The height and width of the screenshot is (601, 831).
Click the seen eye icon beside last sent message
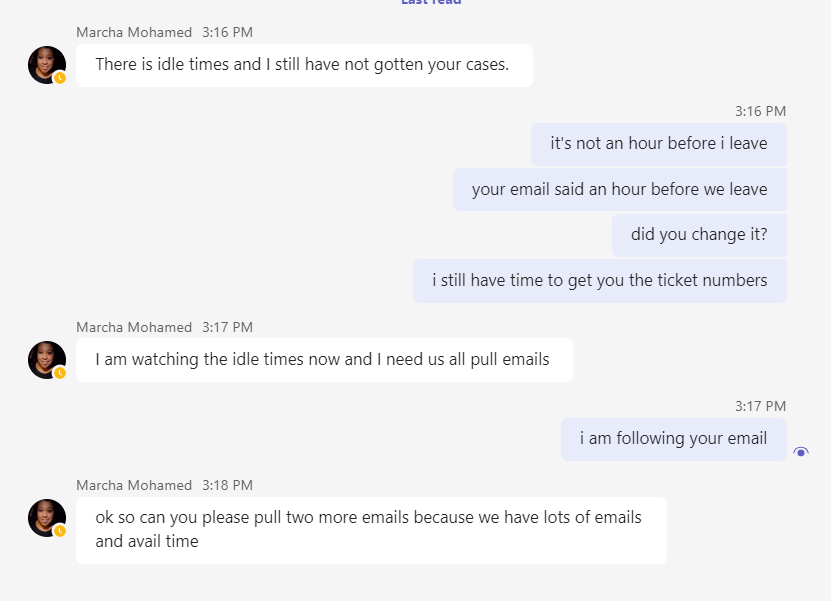(800, 452)
